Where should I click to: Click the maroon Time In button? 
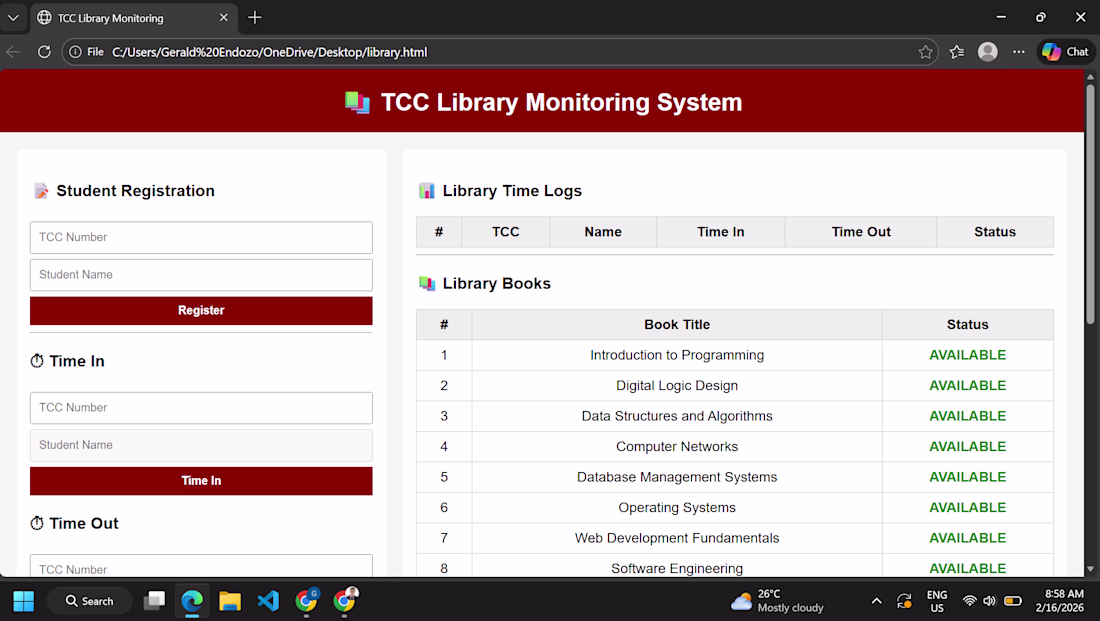click(201, 481)
